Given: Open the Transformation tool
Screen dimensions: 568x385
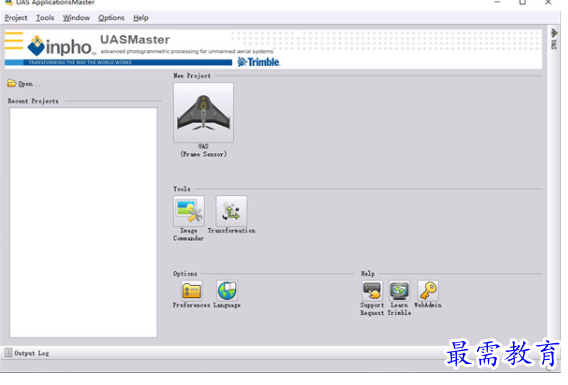Looking at the screenshot, I should pyautogui.click(x=231, y=211).
